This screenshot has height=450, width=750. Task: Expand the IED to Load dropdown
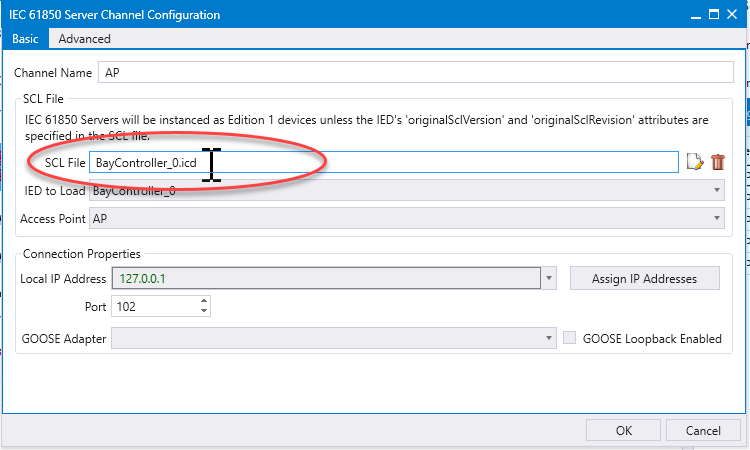point(718,190)
